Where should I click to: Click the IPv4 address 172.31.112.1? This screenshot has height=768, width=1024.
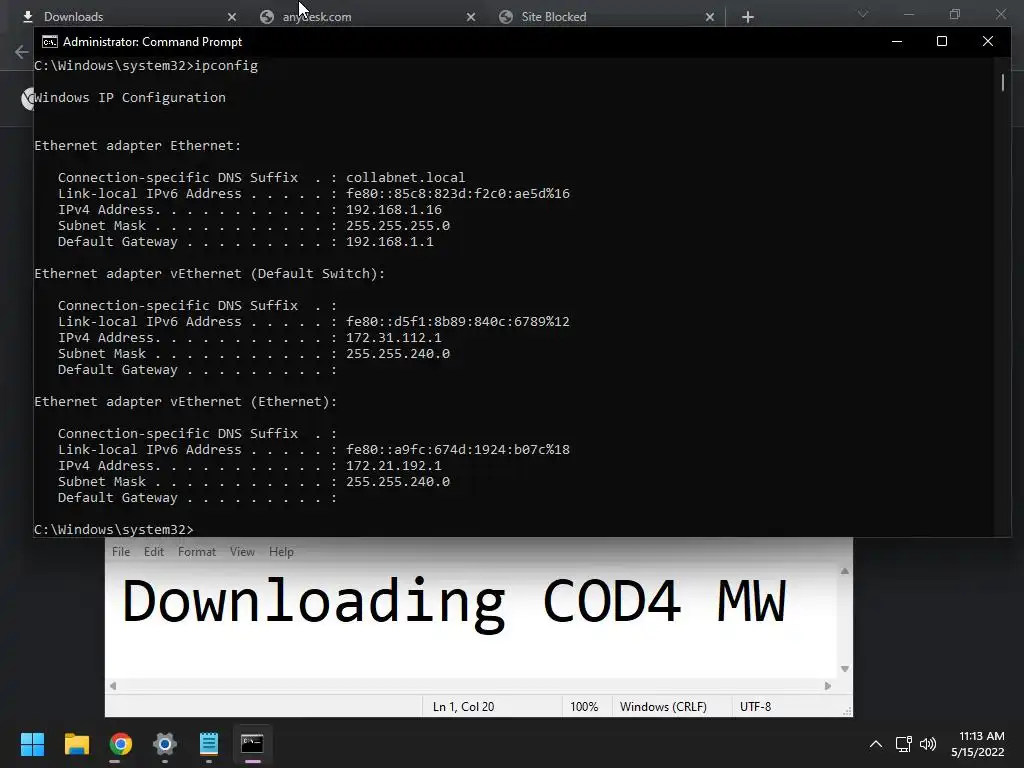(x=394, y=338)
